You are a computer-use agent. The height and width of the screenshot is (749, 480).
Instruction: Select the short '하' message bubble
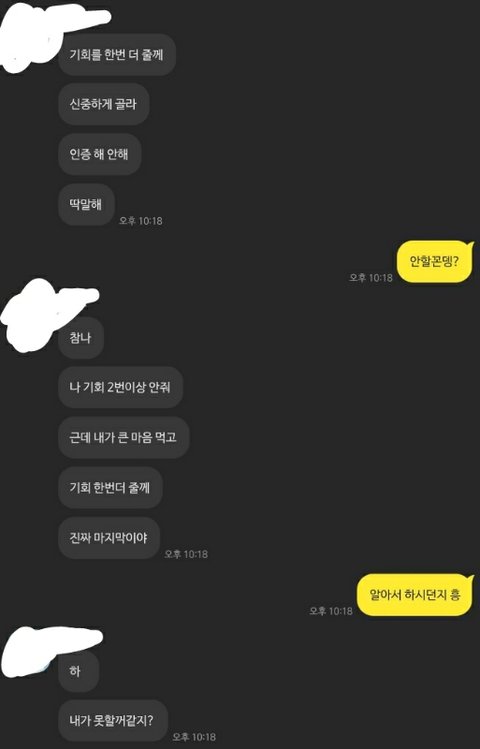pyautogui.click(x=78, y=671)
